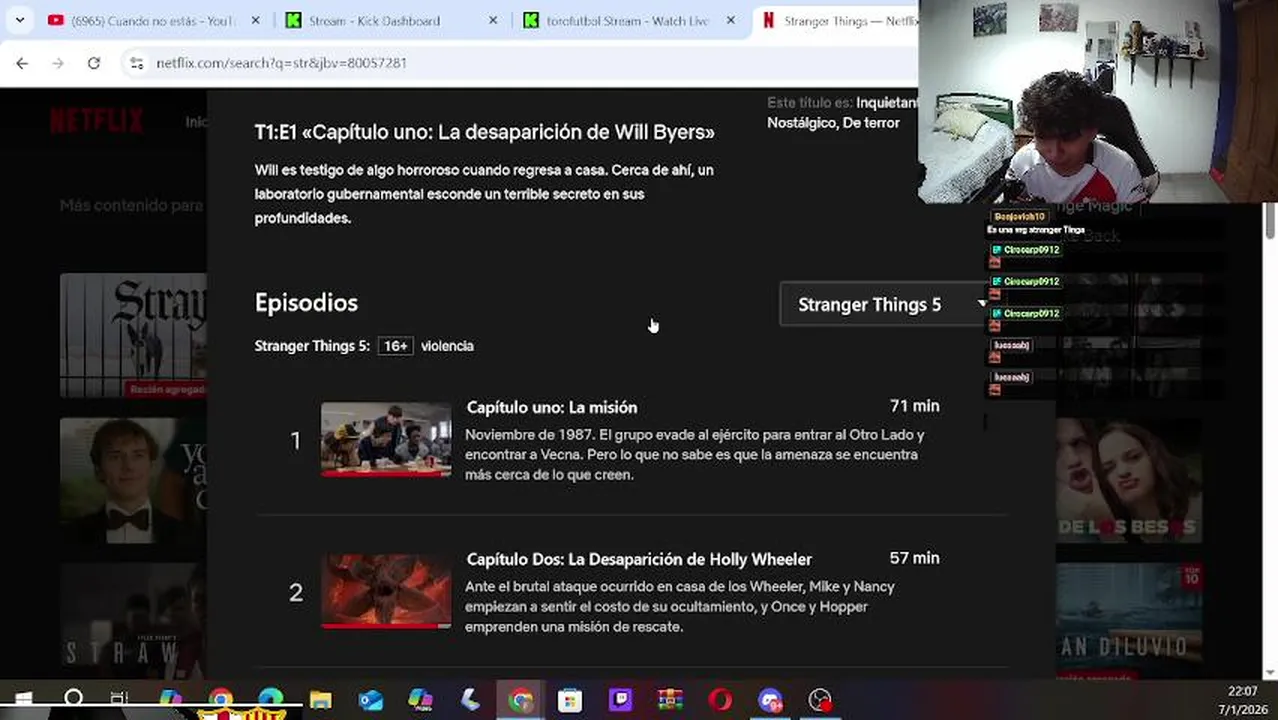The height and width of the screenshot is (720, 1278).
Task: Open site information icon beside the URL
Action: [x=137, y=63]
